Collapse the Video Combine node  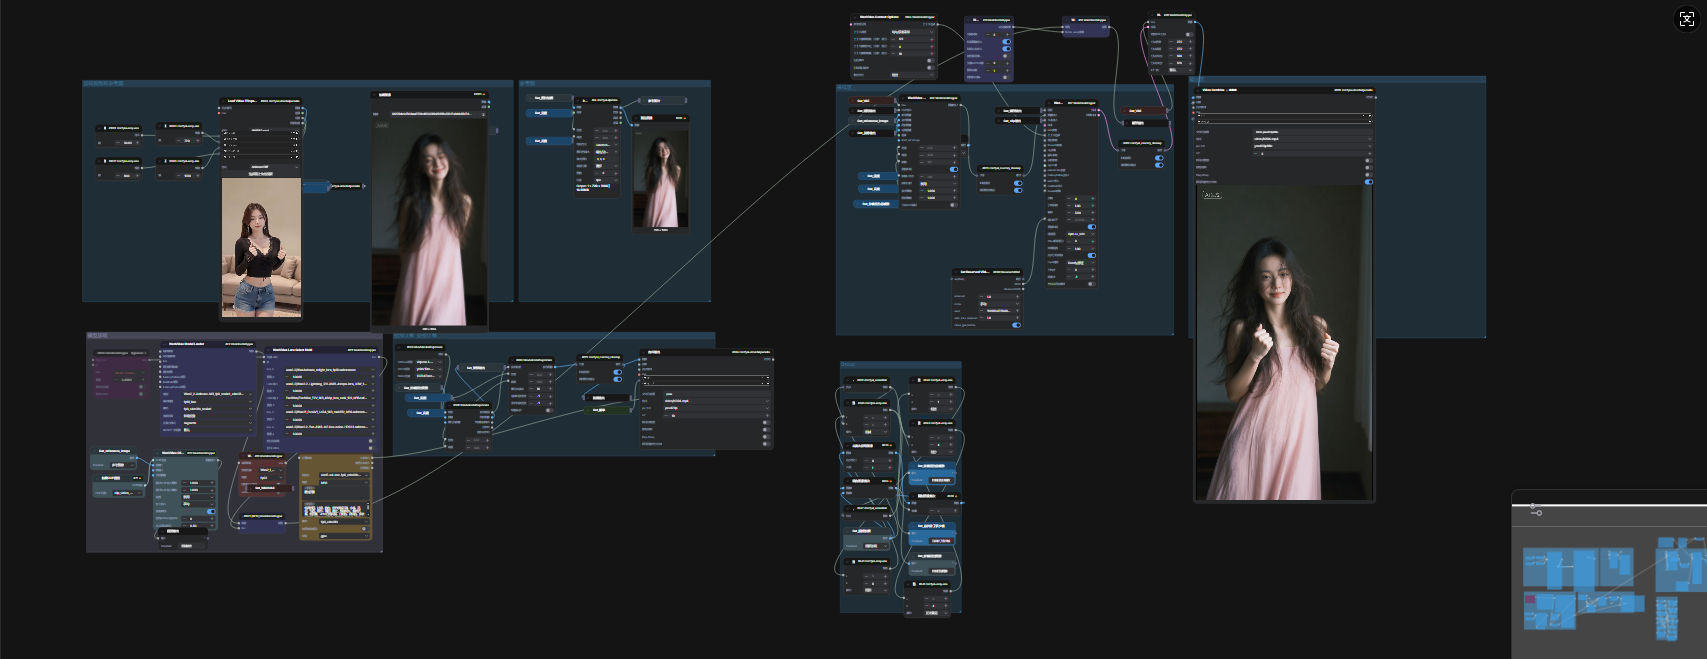coord(1197,90)
